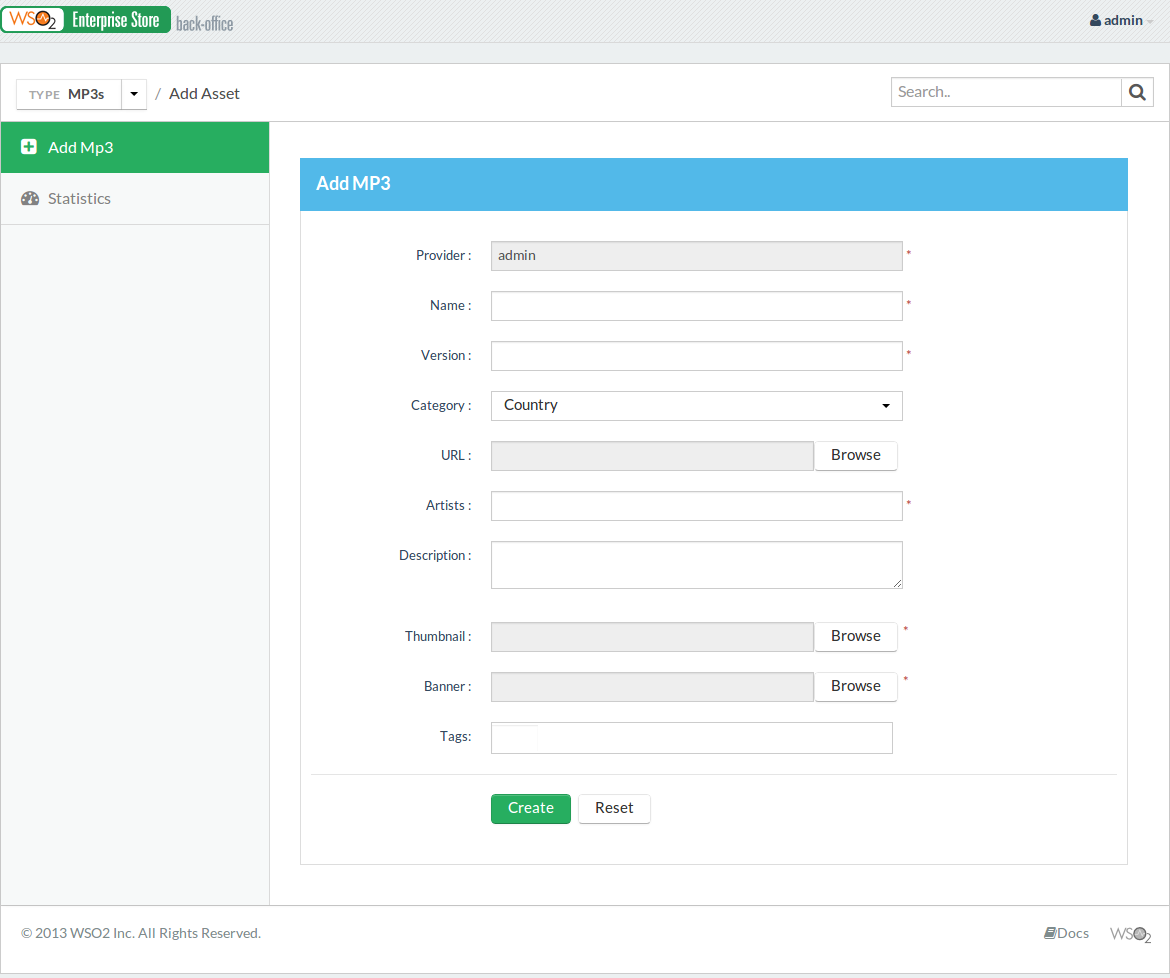Click the Enterprise Store logo
This screenshot has height=978, width=1170.
pyautogui.click(x=117, y=19)
